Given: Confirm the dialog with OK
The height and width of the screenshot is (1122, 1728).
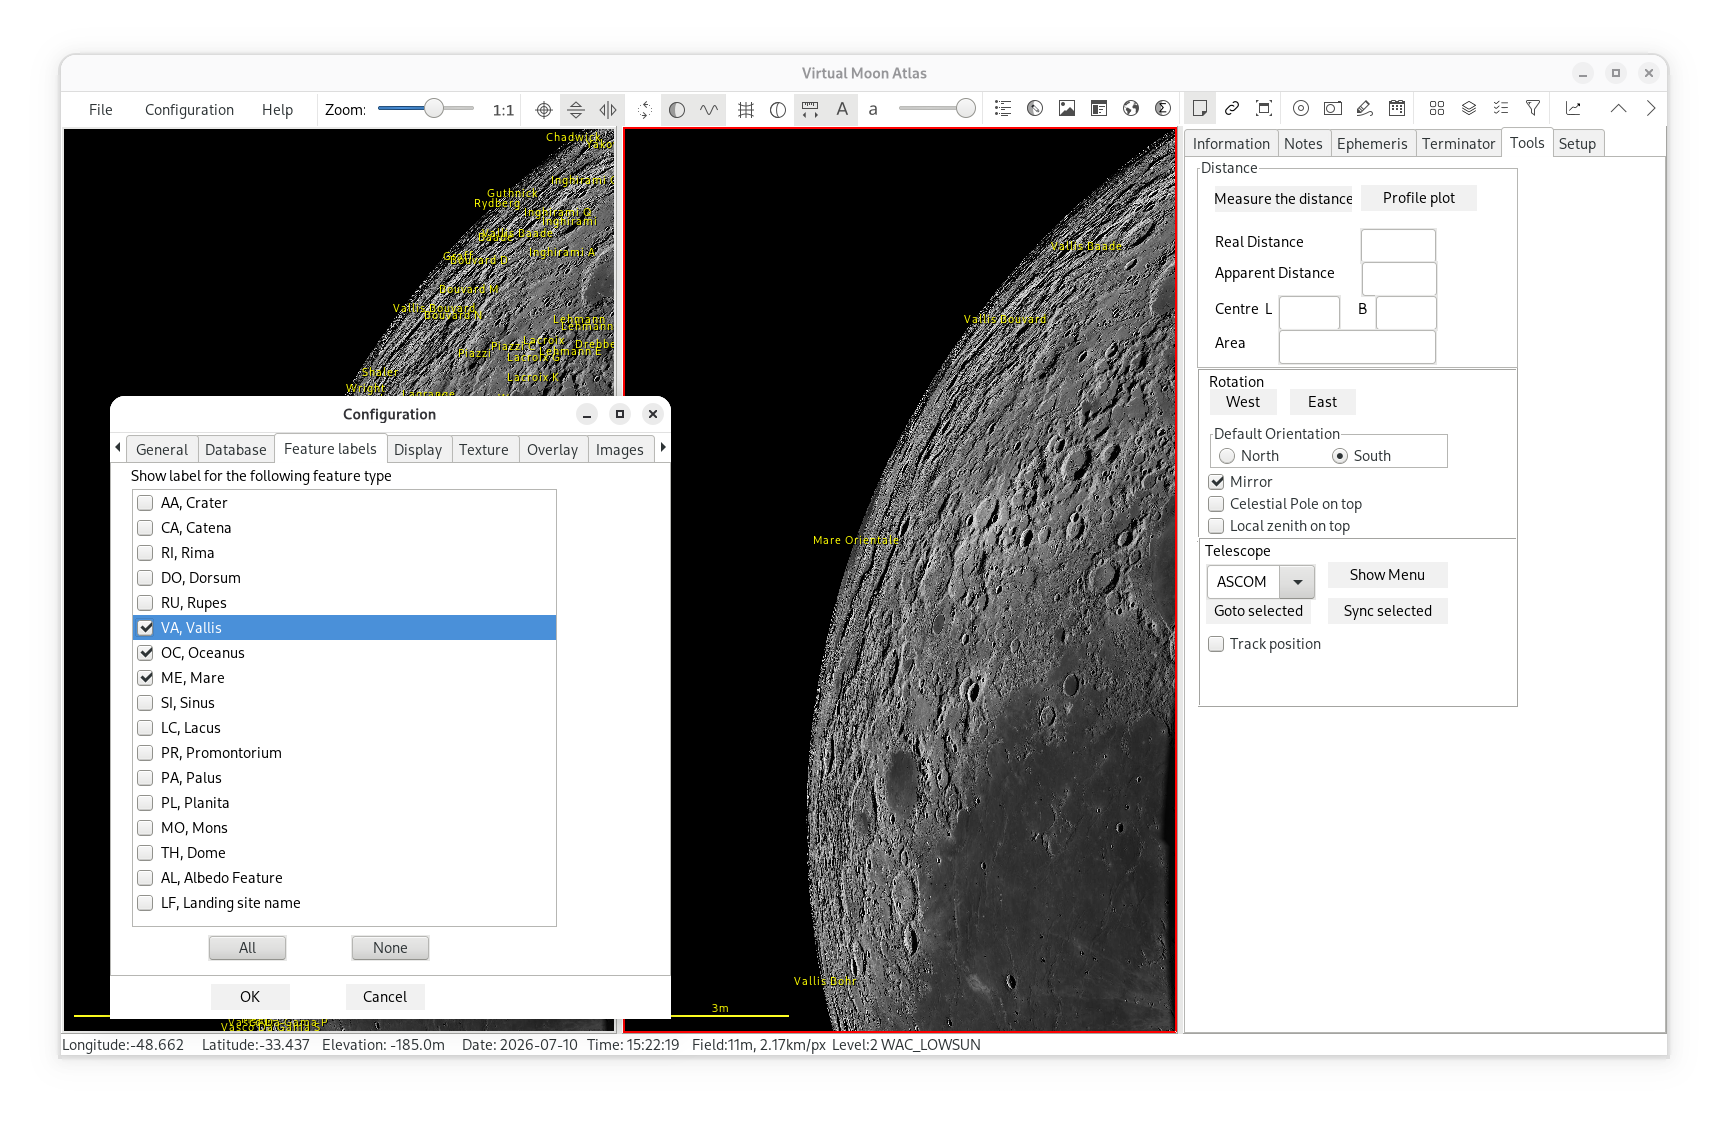Looking at the screenshot, I should click(250, 997).
